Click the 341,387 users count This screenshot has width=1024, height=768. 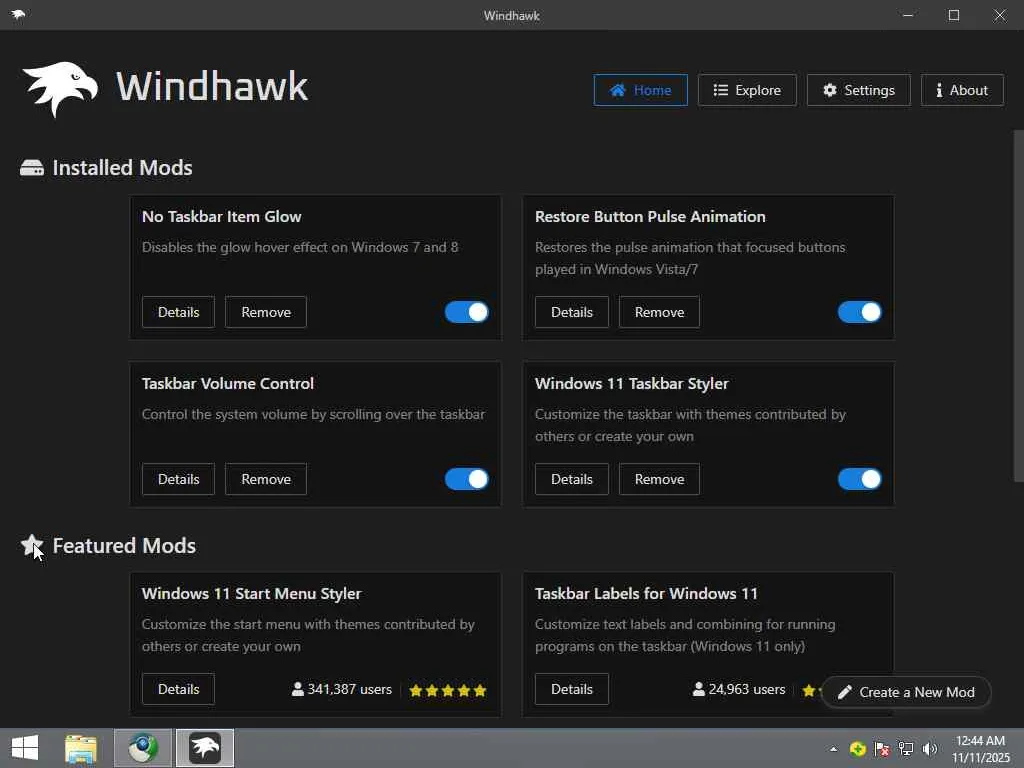342,690
